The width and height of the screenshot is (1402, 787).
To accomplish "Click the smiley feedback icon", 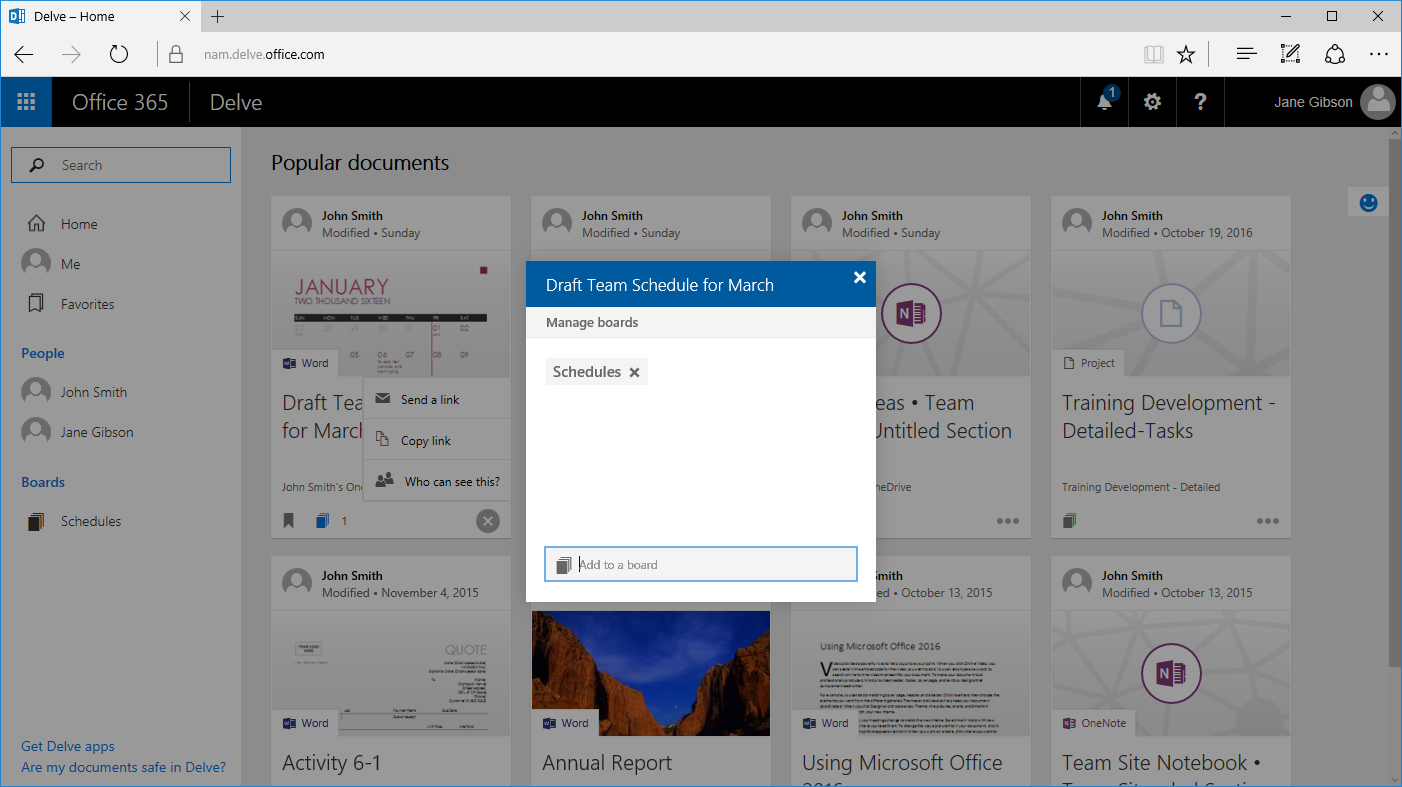I will [x=1369, y=202].
